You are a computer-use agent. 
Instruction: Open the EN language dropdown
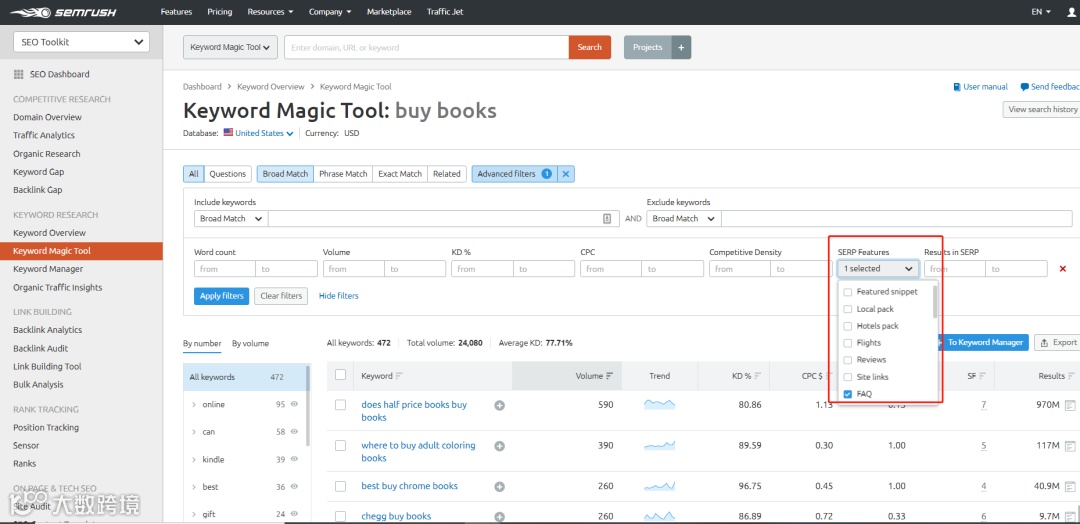tap(1041, 12)
